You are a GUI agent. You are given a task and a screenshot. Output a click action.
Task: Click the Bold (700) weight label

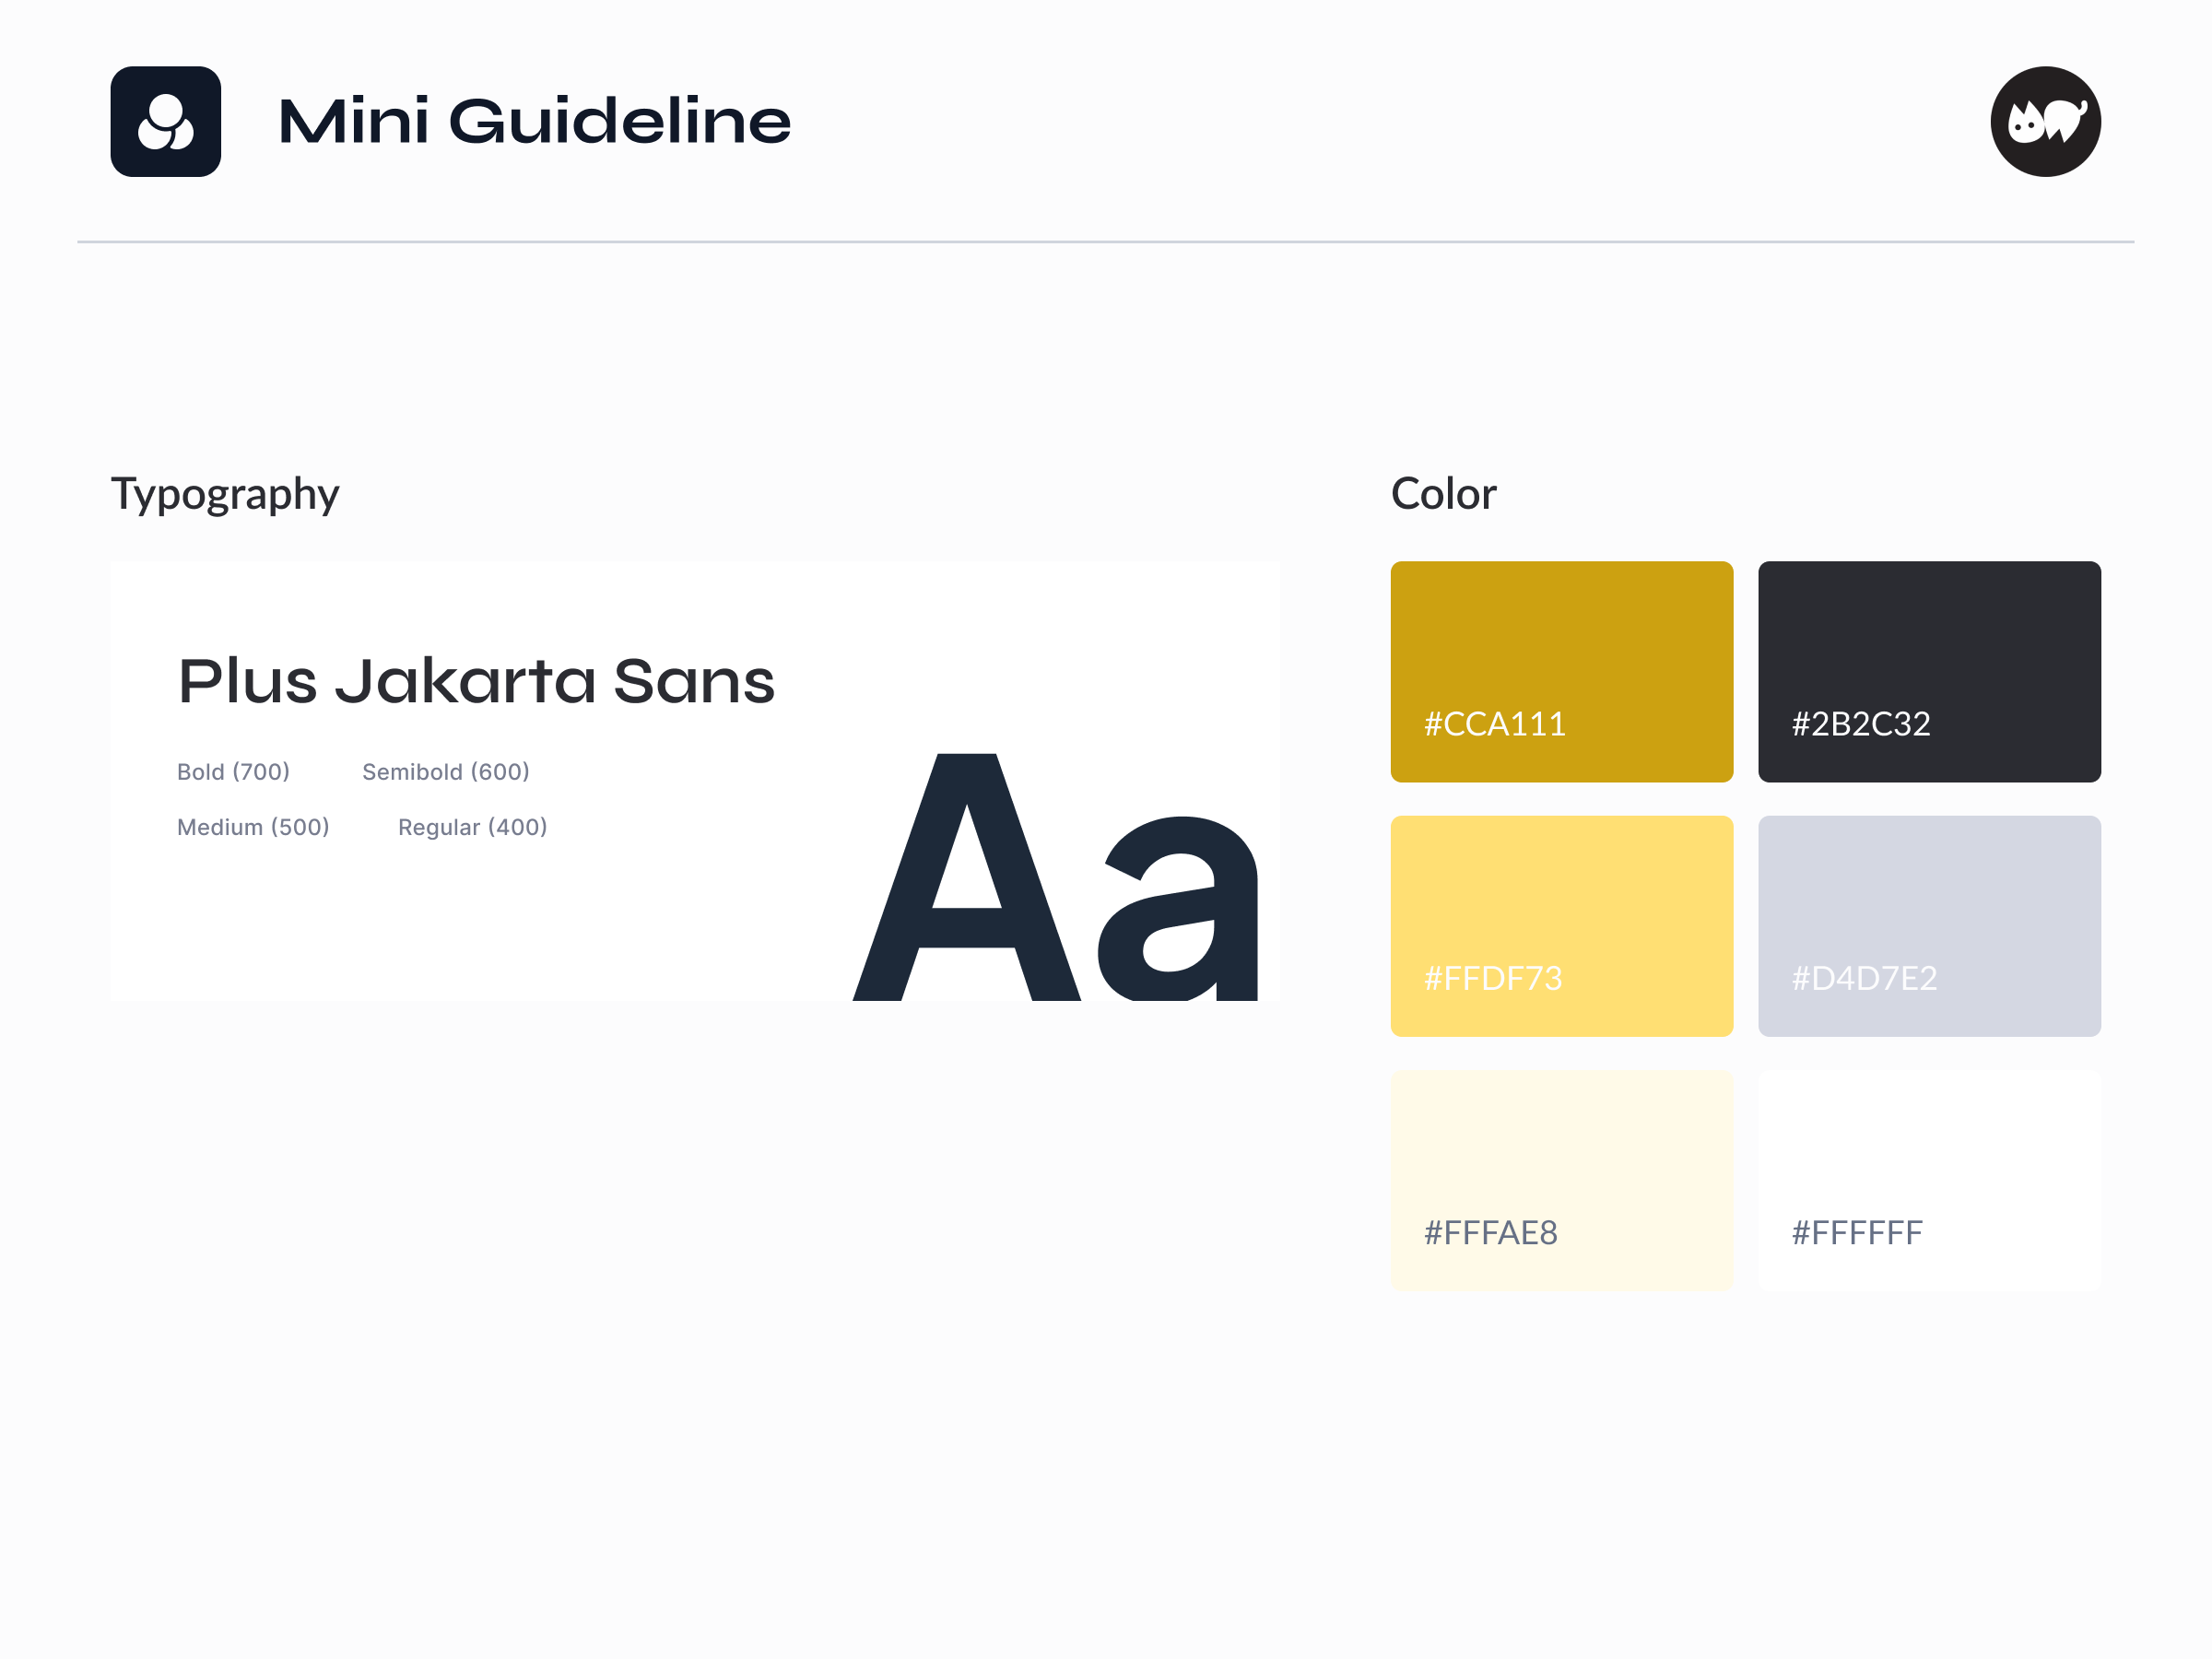233,771
